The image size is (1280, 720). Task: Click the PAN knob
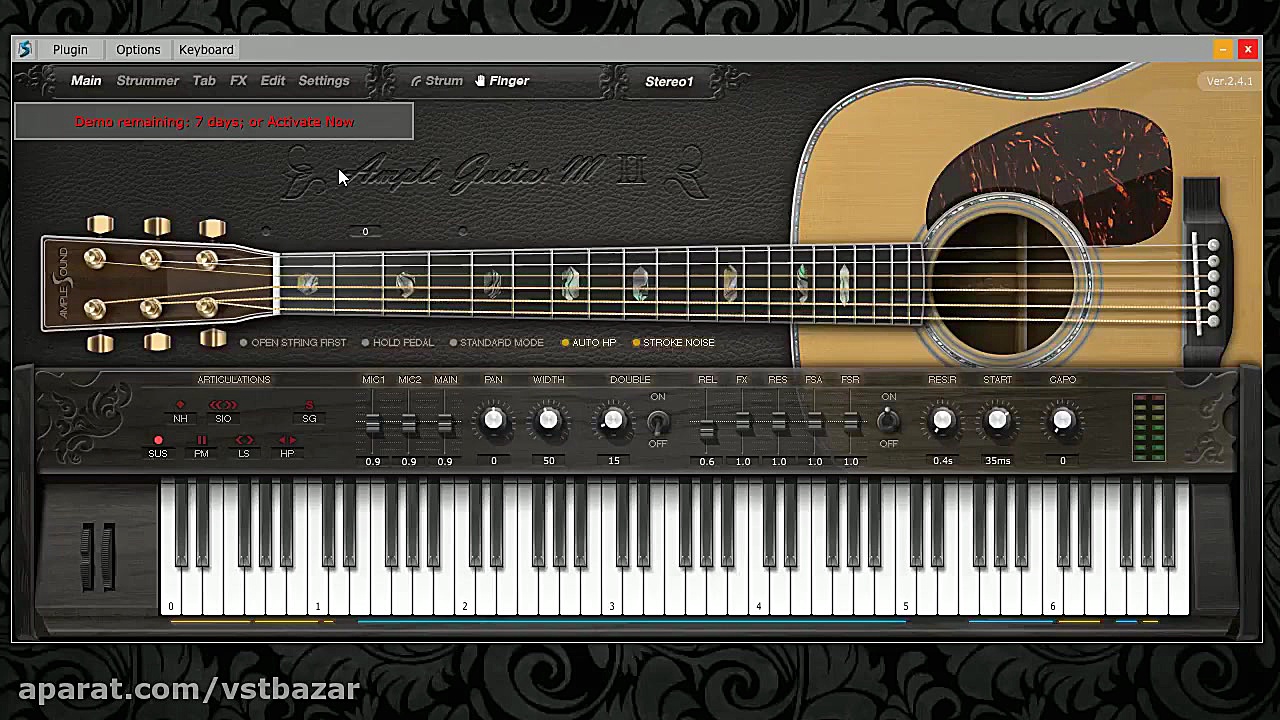tap(494, 421)
